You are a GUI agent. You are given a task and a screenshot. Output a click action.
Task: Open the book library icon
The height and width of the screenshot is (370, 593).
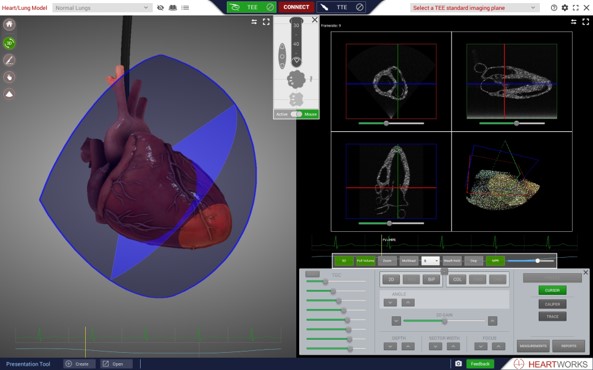click(173, 8)
